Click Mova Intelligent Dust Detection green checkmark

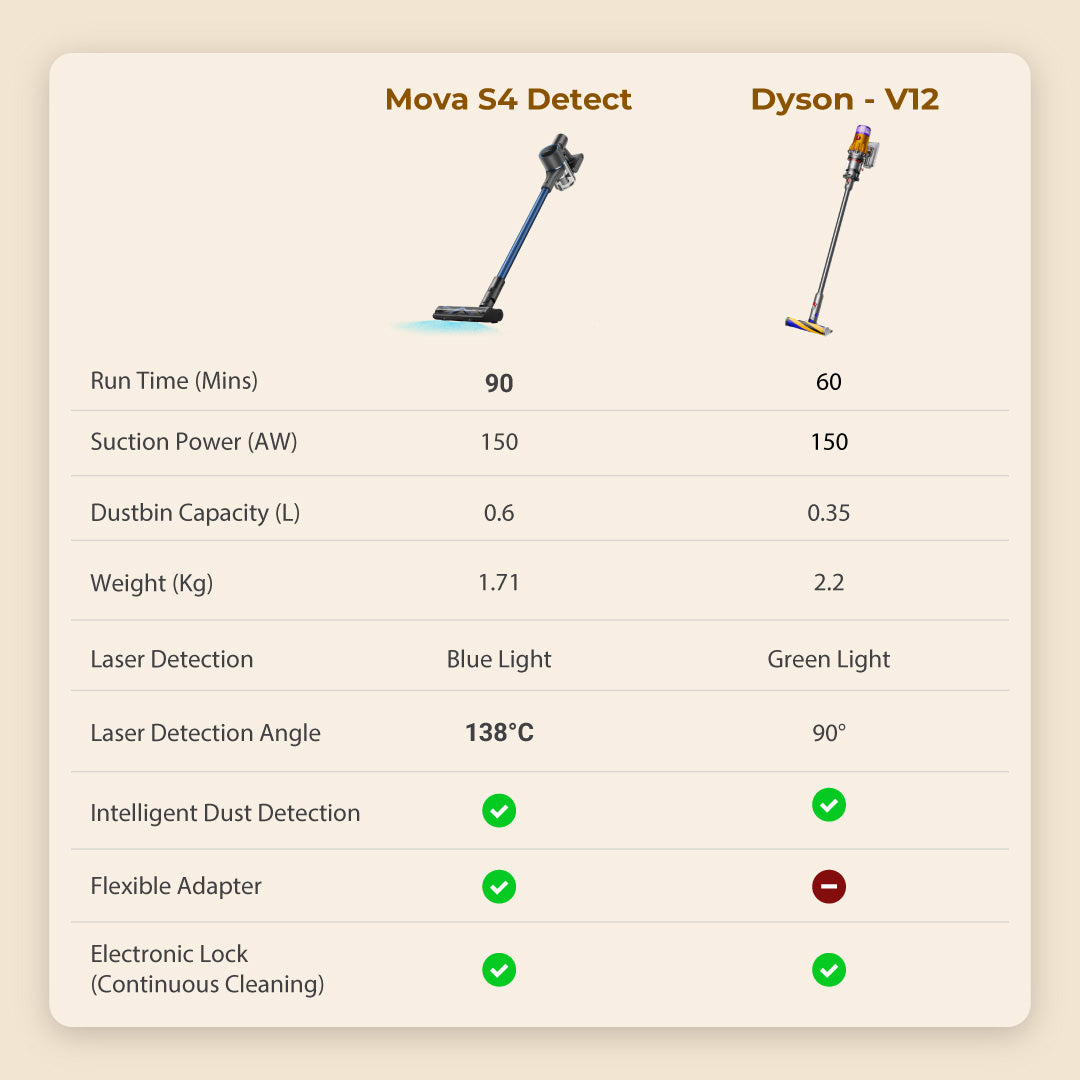499,811
